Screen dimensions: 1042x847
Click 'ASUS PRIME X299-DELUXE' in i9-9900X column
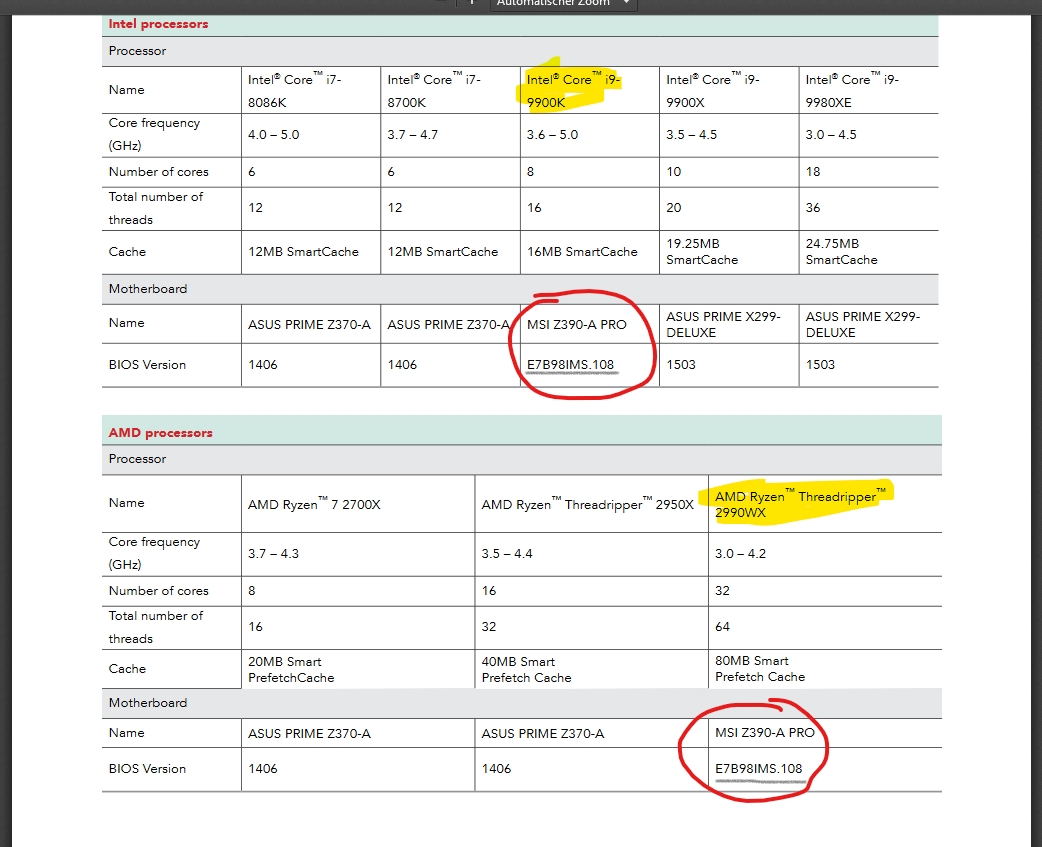[x=723, y=325]
